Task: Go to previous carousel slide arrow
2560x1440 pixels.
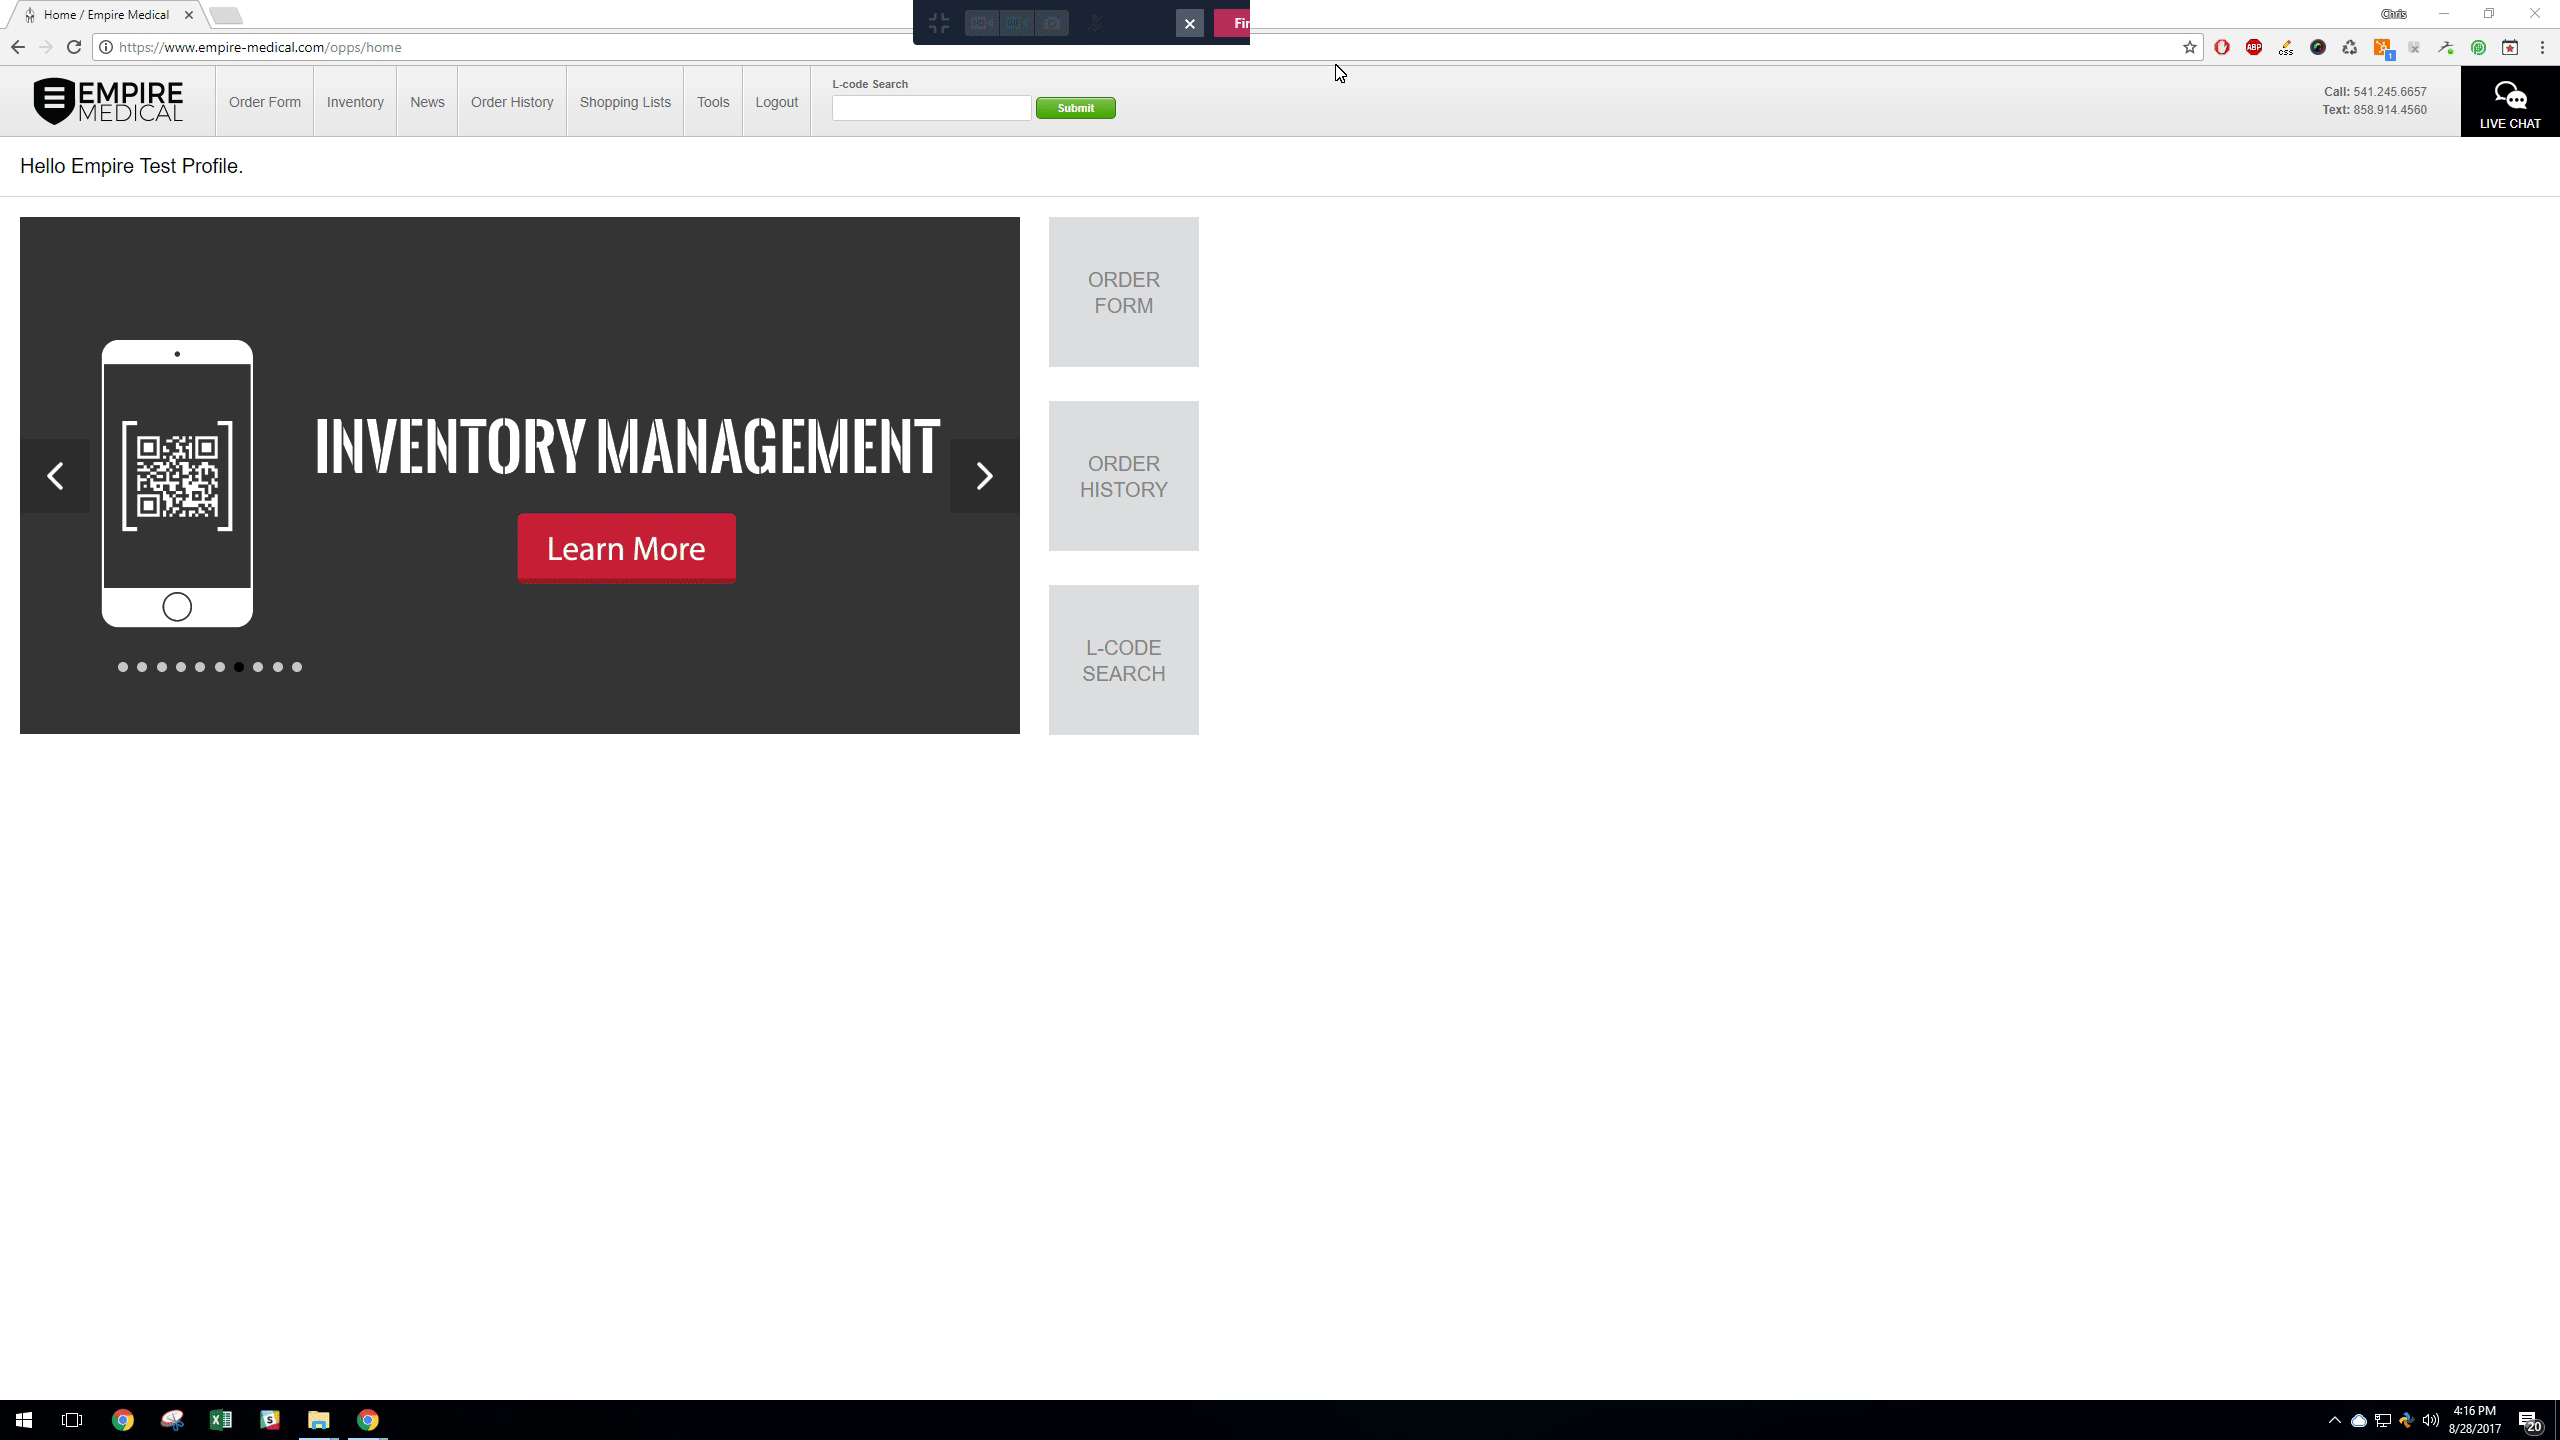Action: tap(55, 476)
